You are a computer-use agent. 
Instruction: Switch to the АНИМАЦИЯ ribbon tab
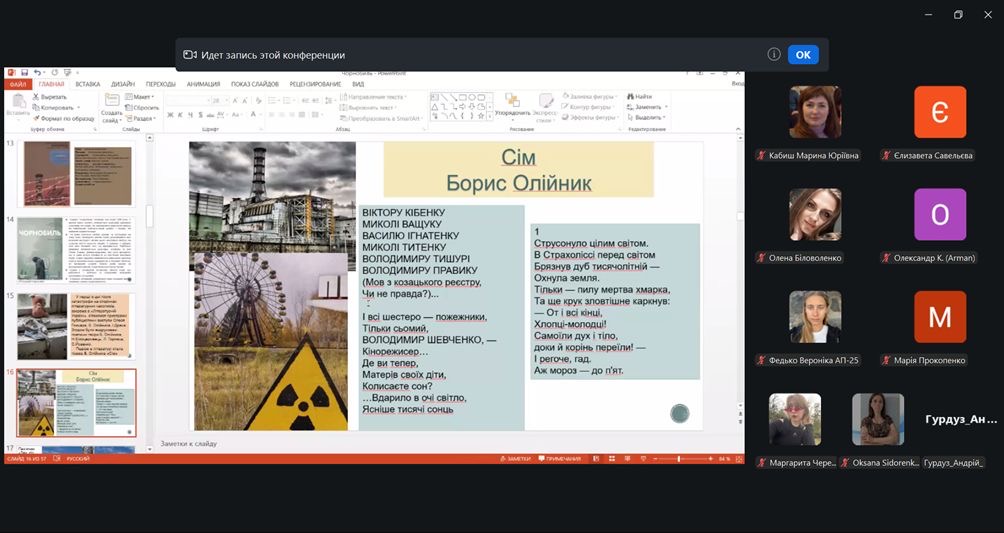tap(203, 84)
